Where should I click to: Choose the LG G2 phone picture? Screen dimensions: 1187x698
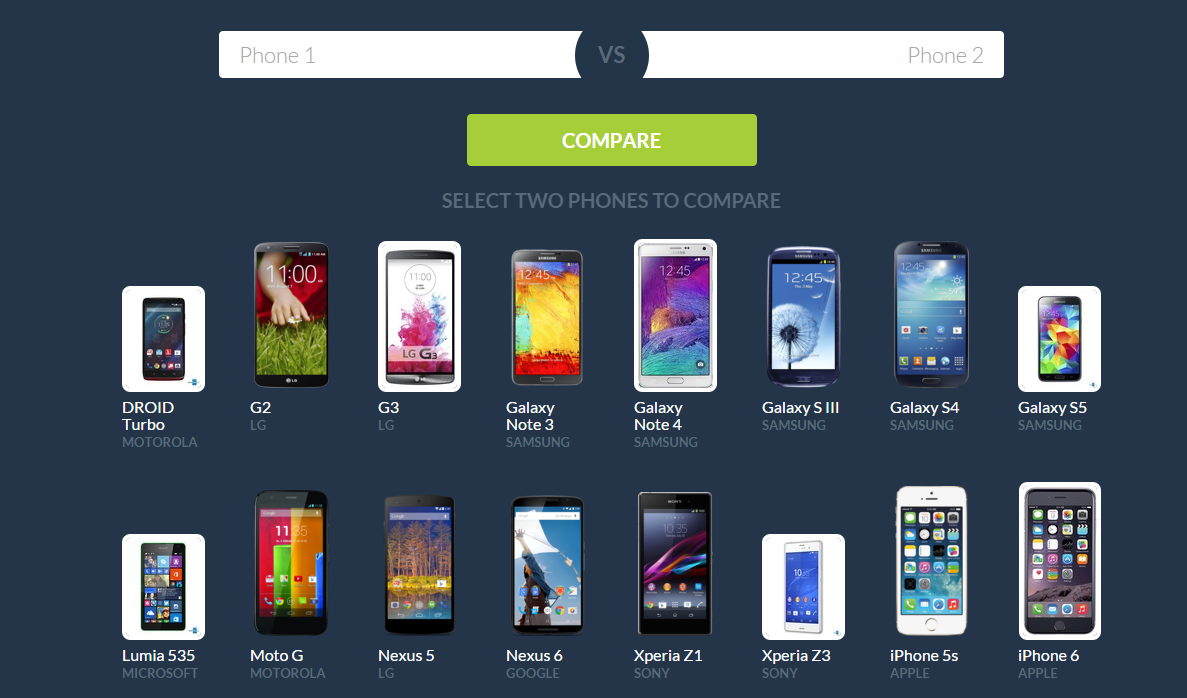coord(291,315)
